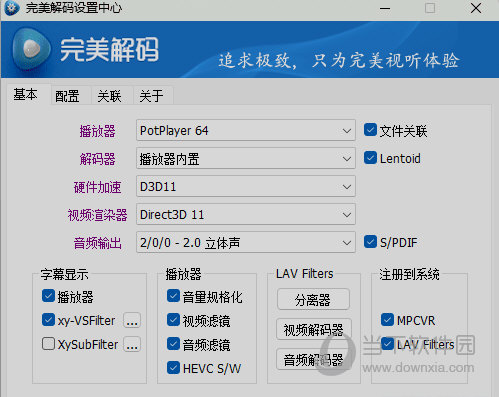Open xy-VSFilter settings ellipsis button
The image size is (499, 397).
coord(132,321)
